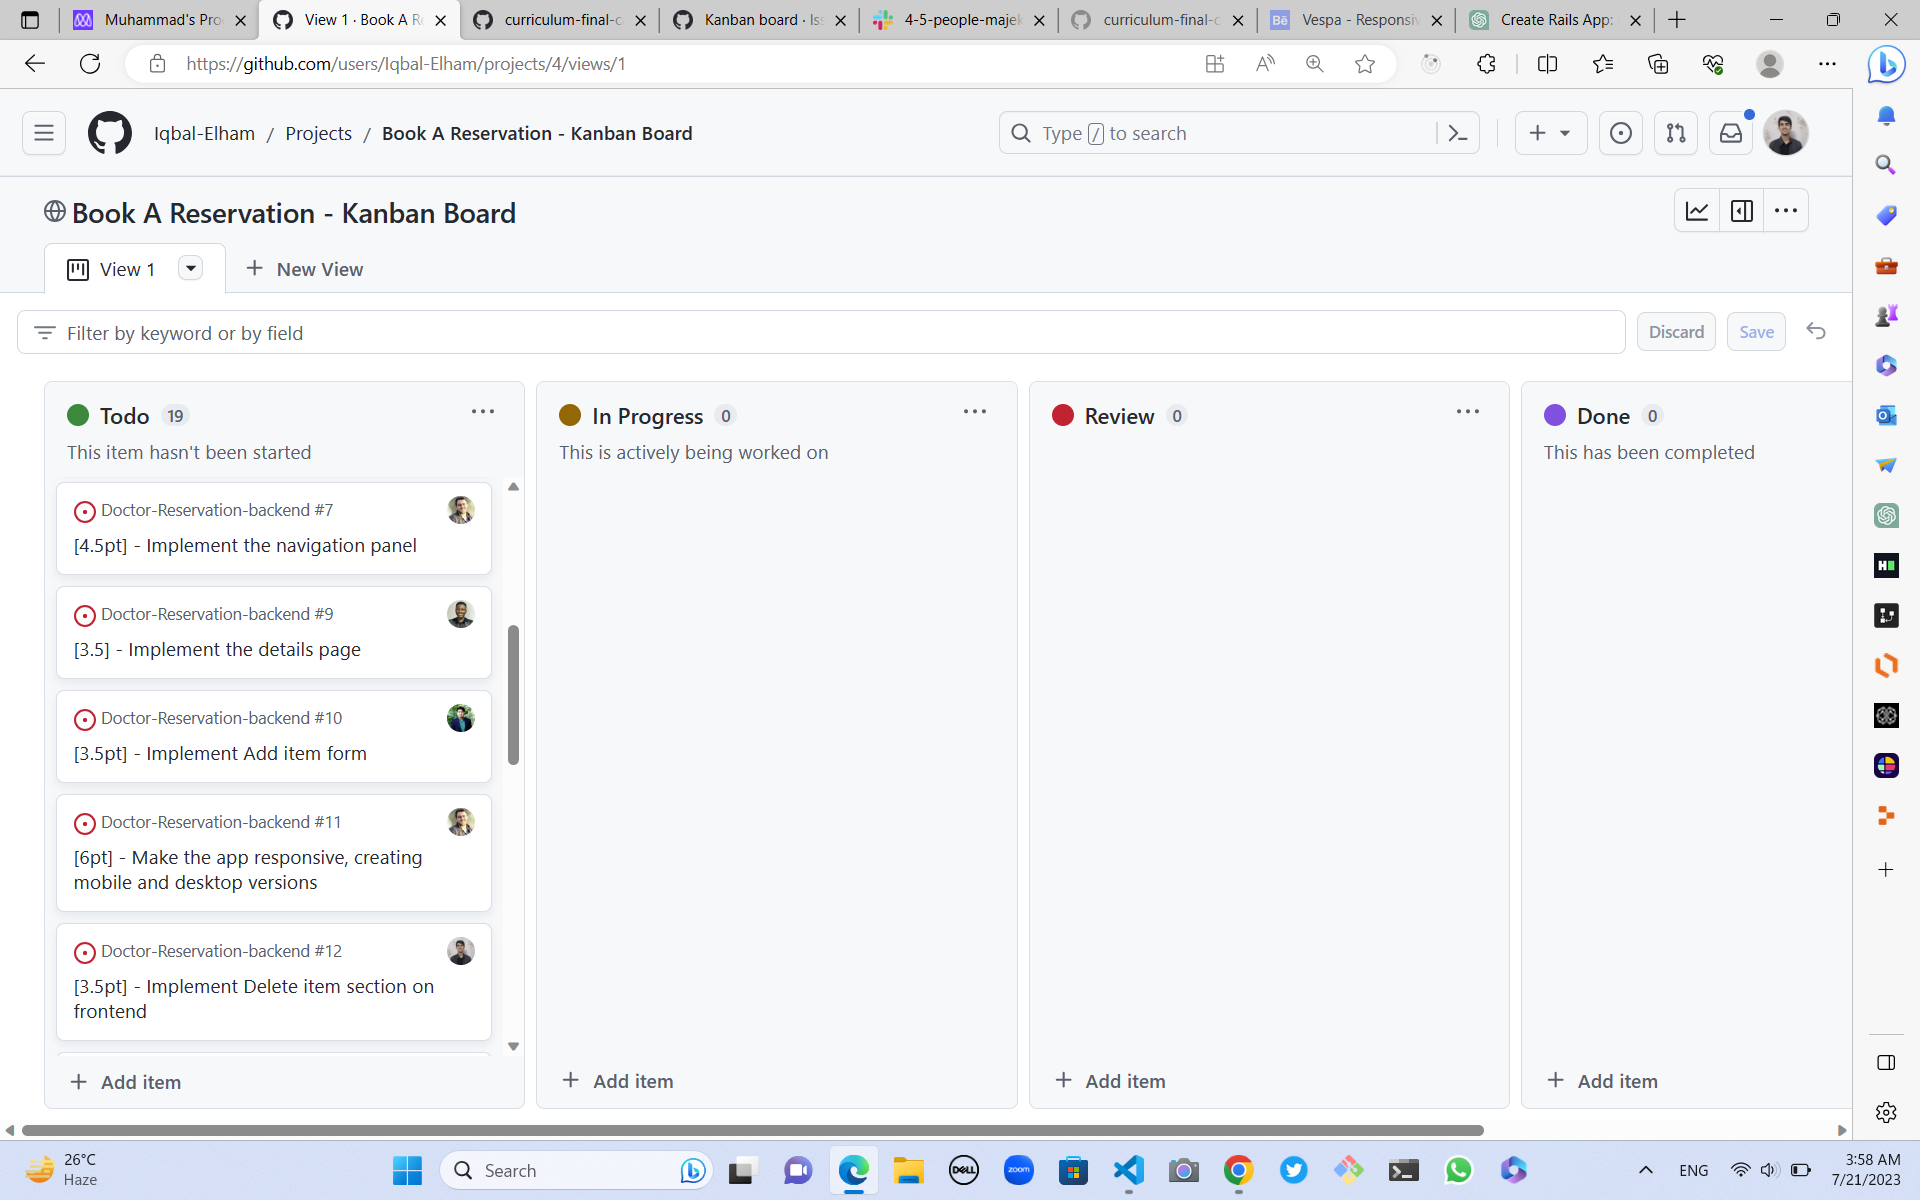Open the user avatar account menu
The width and height of the screenshot is (1920, 1200).
[x=1786, y=132]
